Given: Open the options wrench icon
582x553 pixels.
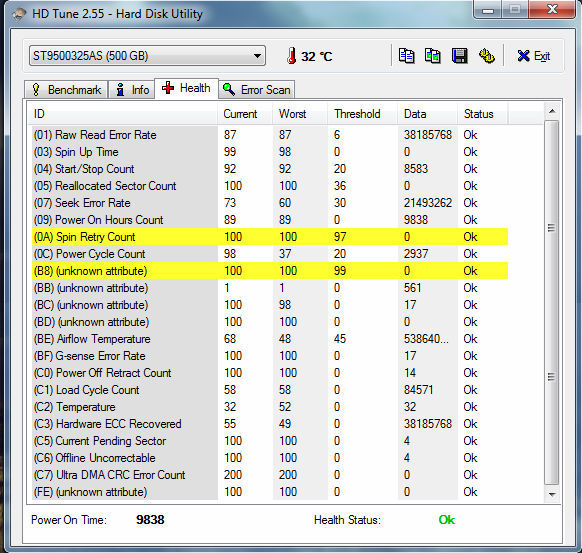Looking at the screenshot, I should click(486, 56).
